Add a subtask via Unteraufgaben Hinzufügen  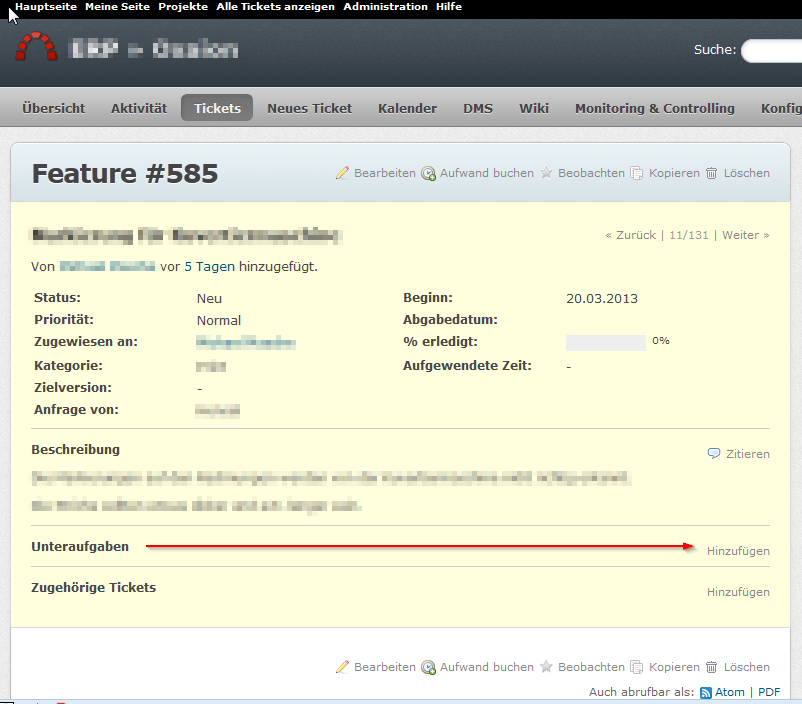[738, 551]
